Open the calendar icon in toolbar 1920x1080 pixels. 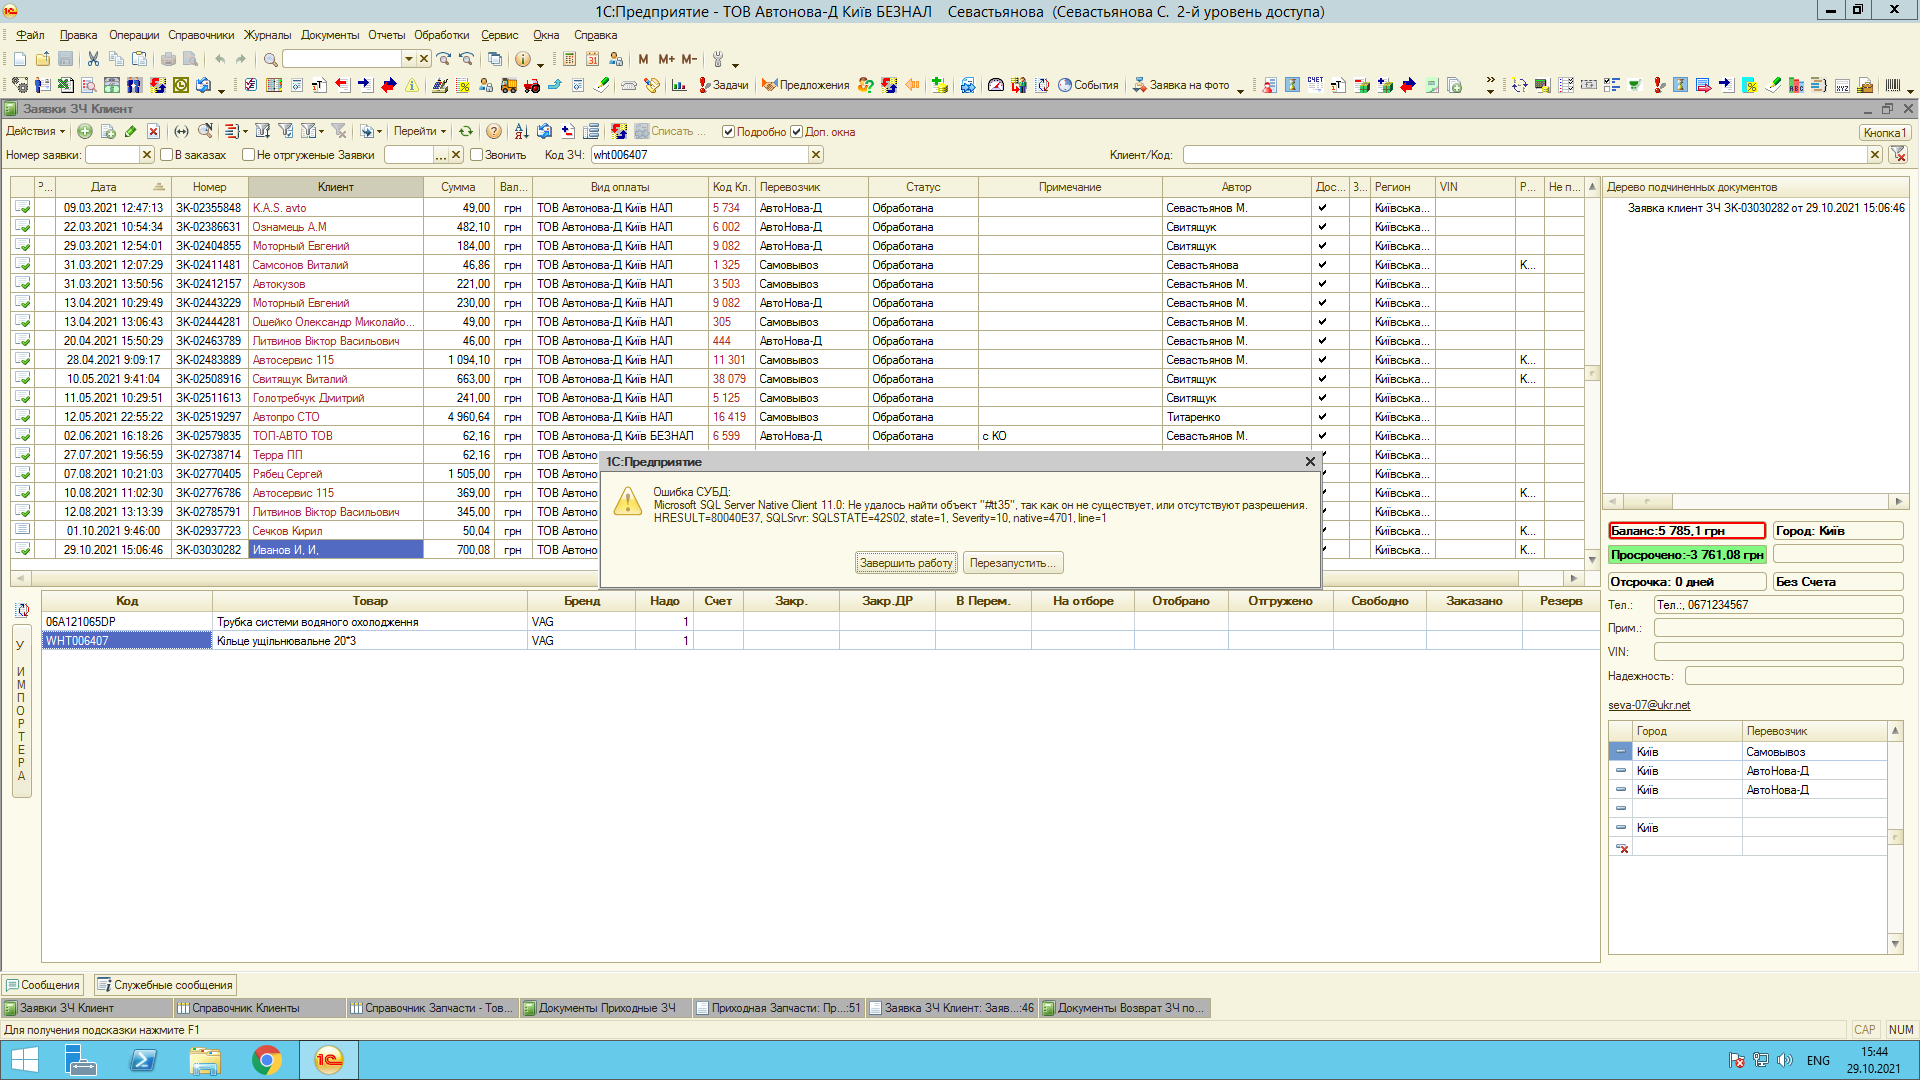593,60
